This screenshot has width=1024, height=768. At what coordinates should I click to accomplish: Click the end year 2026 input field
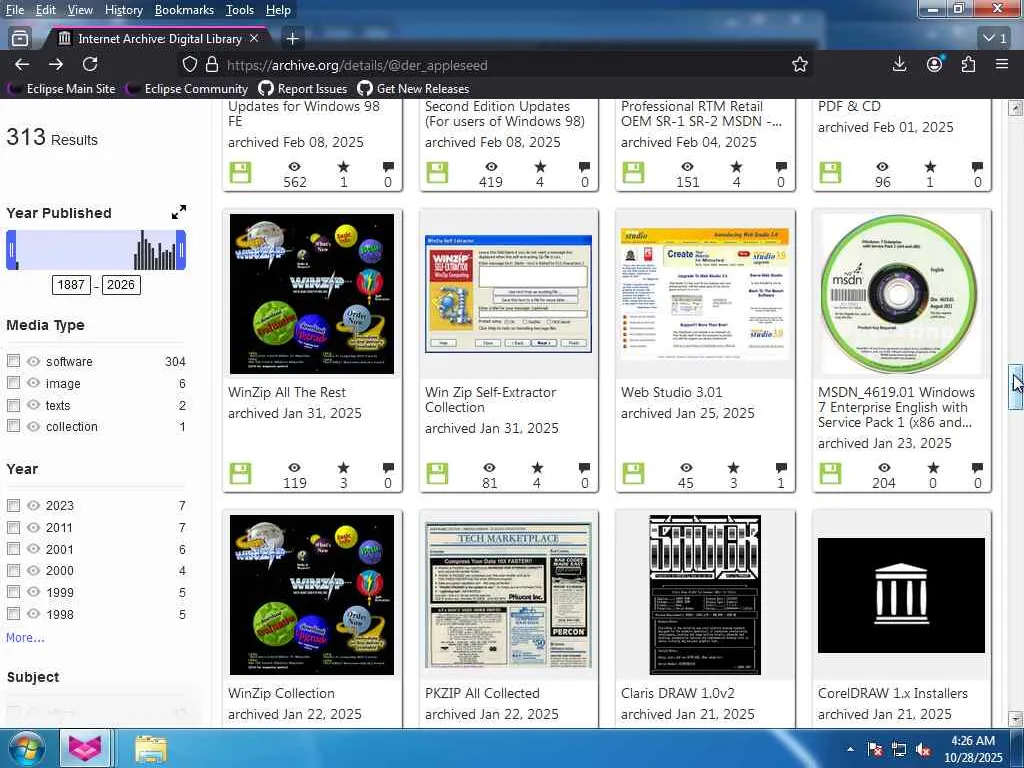(x=121, y=285)
